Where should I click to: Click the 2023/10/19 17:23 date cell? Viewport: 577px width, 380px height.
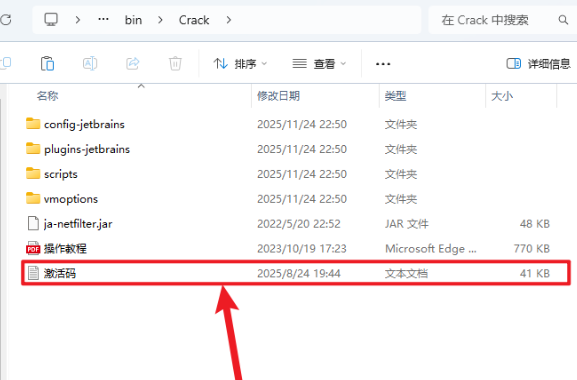[302, 249]
